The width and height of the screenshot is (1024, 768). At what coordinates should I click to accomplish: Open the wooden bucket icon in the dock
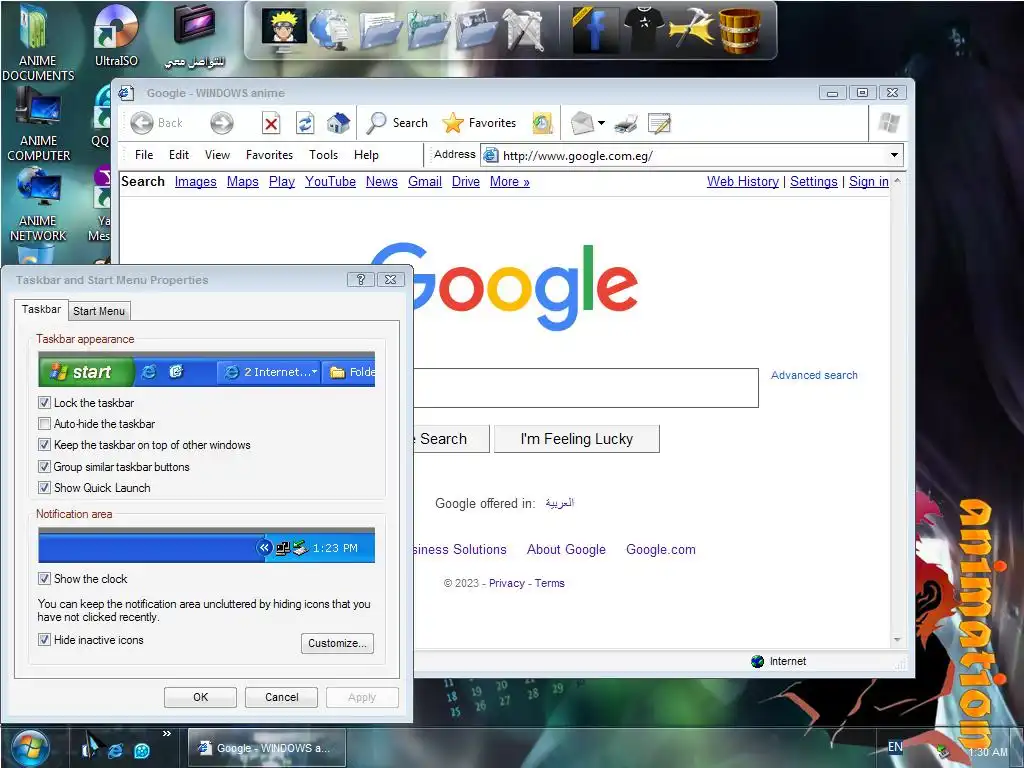(740, 30)
